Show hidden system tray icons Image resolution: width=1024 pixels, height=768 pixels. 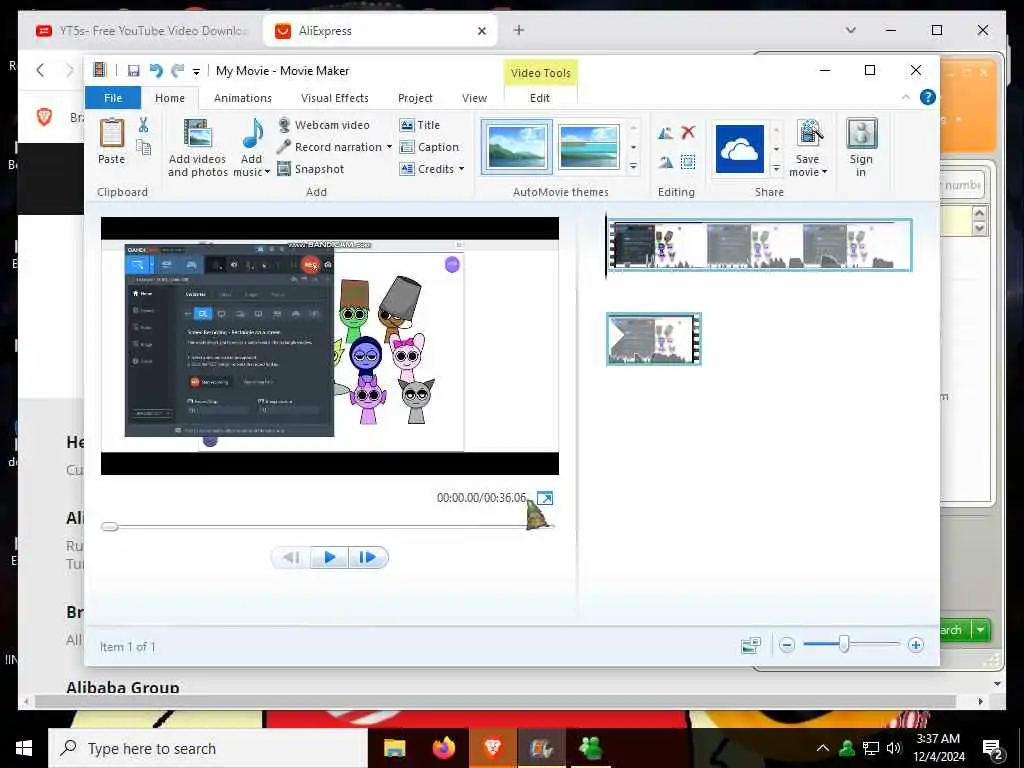(823, 748)
